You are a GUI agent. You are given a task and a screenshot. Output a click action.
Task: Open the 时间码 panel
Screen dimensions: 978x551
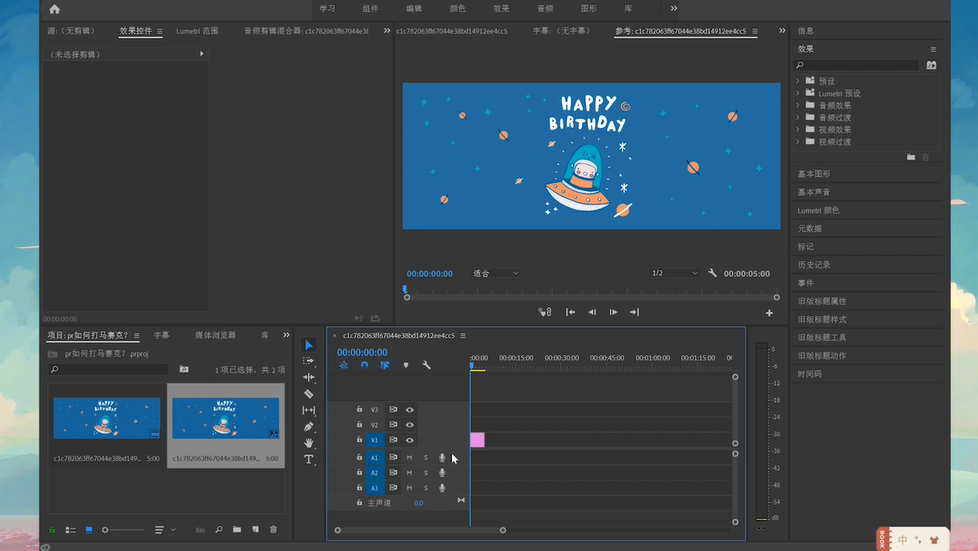coord(810,374)
